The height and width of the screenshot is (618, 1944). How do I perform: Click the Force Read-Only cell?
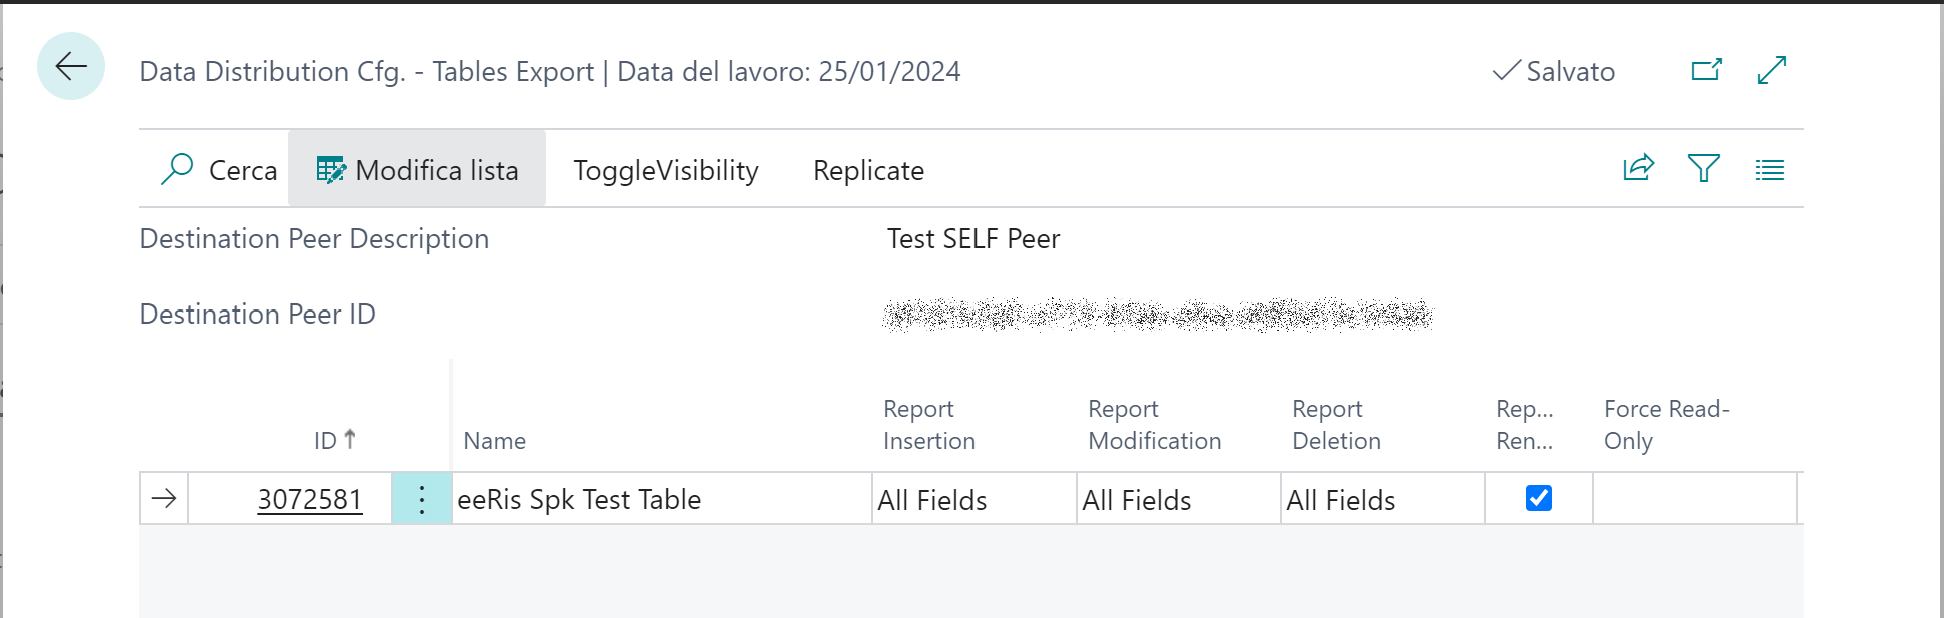[1695, 499]
